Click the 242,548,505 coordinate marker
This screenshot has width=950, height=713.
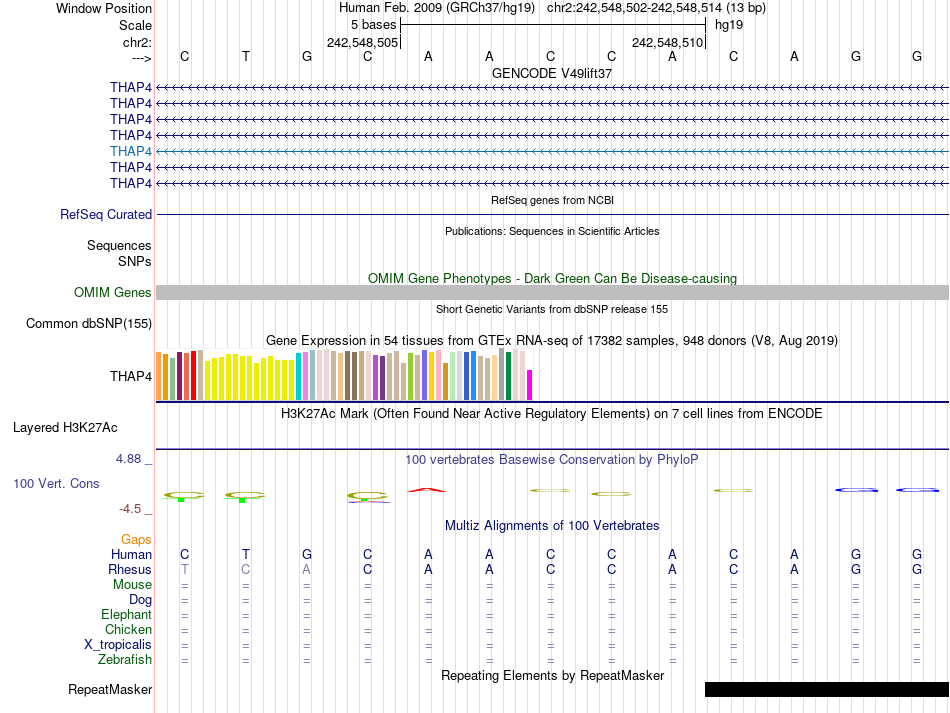362,42
